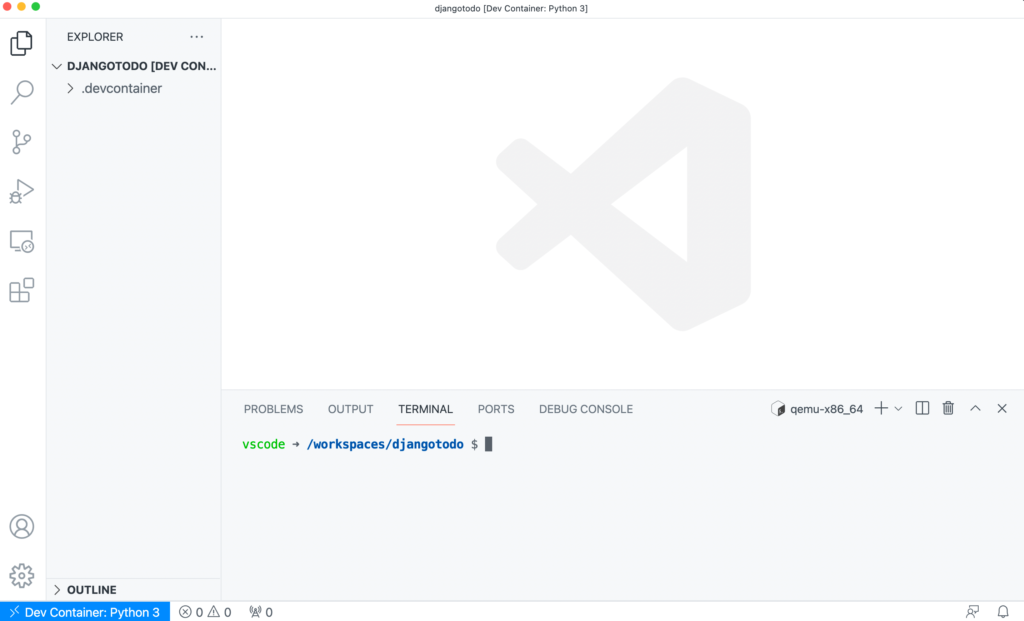Kill terminal with trash icon
This screenshot has height=621, width=1024.
coord(948,408)
